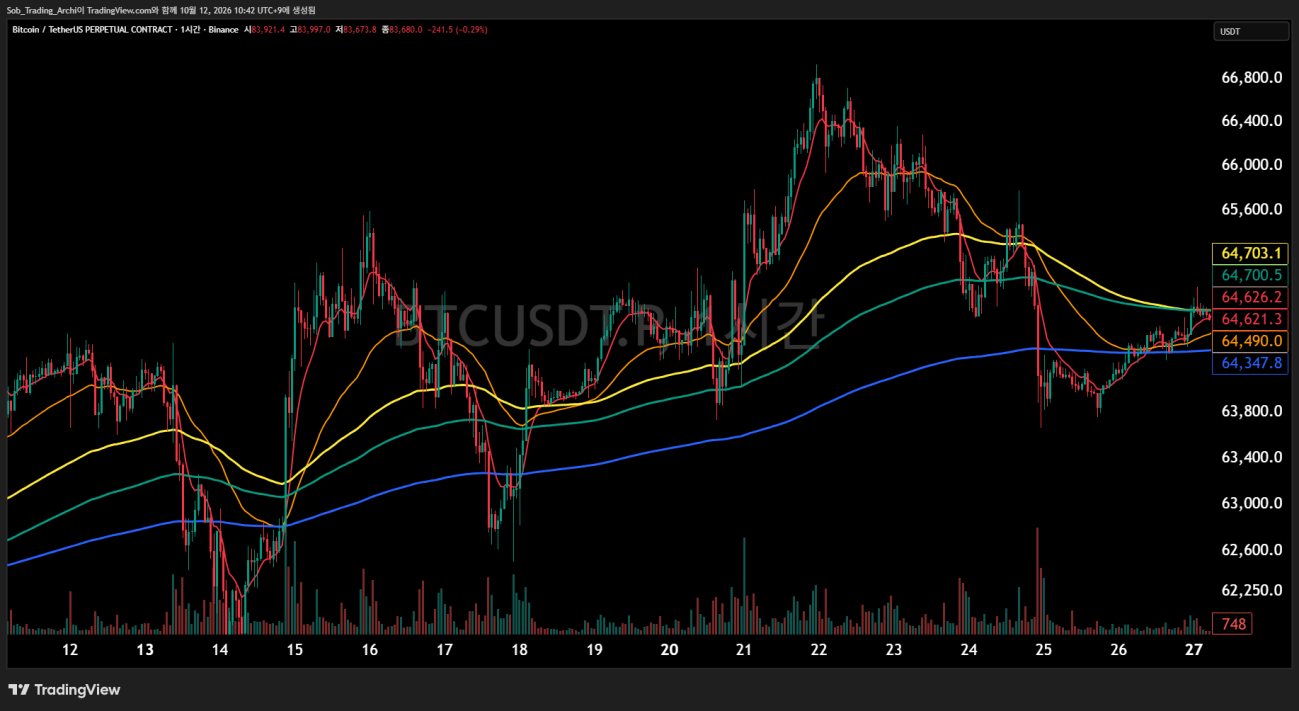Click date 15 on the time axis
The height and width of the screenshot is (711, 1299).
pyautogui.click(x=295, y=650)
